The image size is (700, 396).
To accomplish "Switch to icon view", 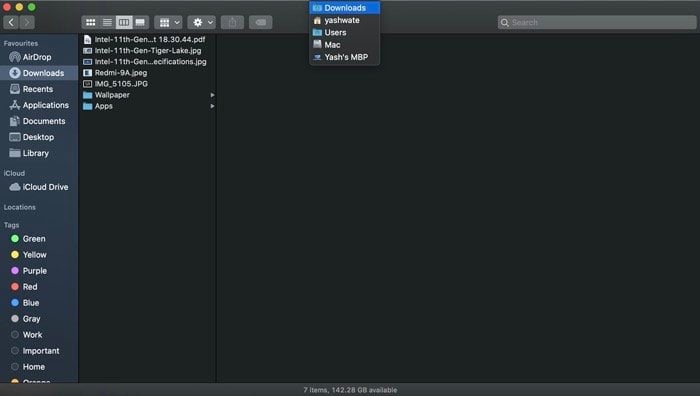I will [90, 22].
